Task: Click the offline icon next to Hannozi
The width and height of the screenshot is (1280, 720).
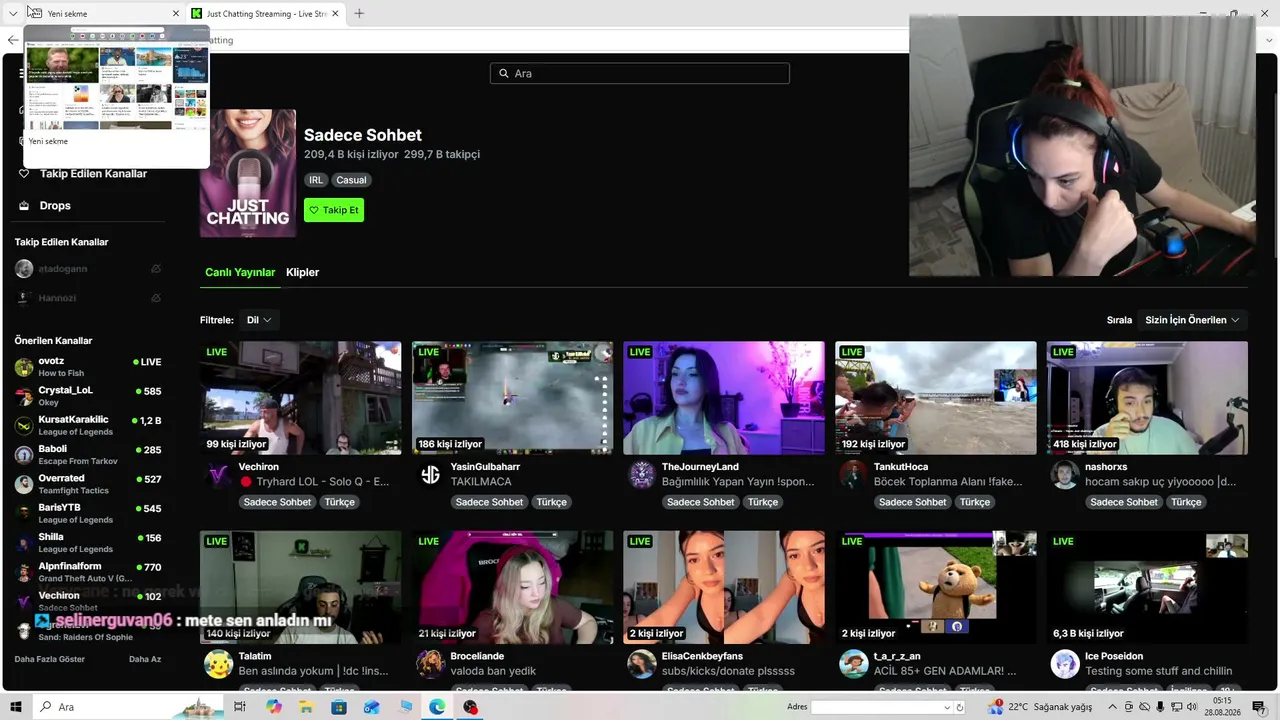Action: [x=156, y=298]
